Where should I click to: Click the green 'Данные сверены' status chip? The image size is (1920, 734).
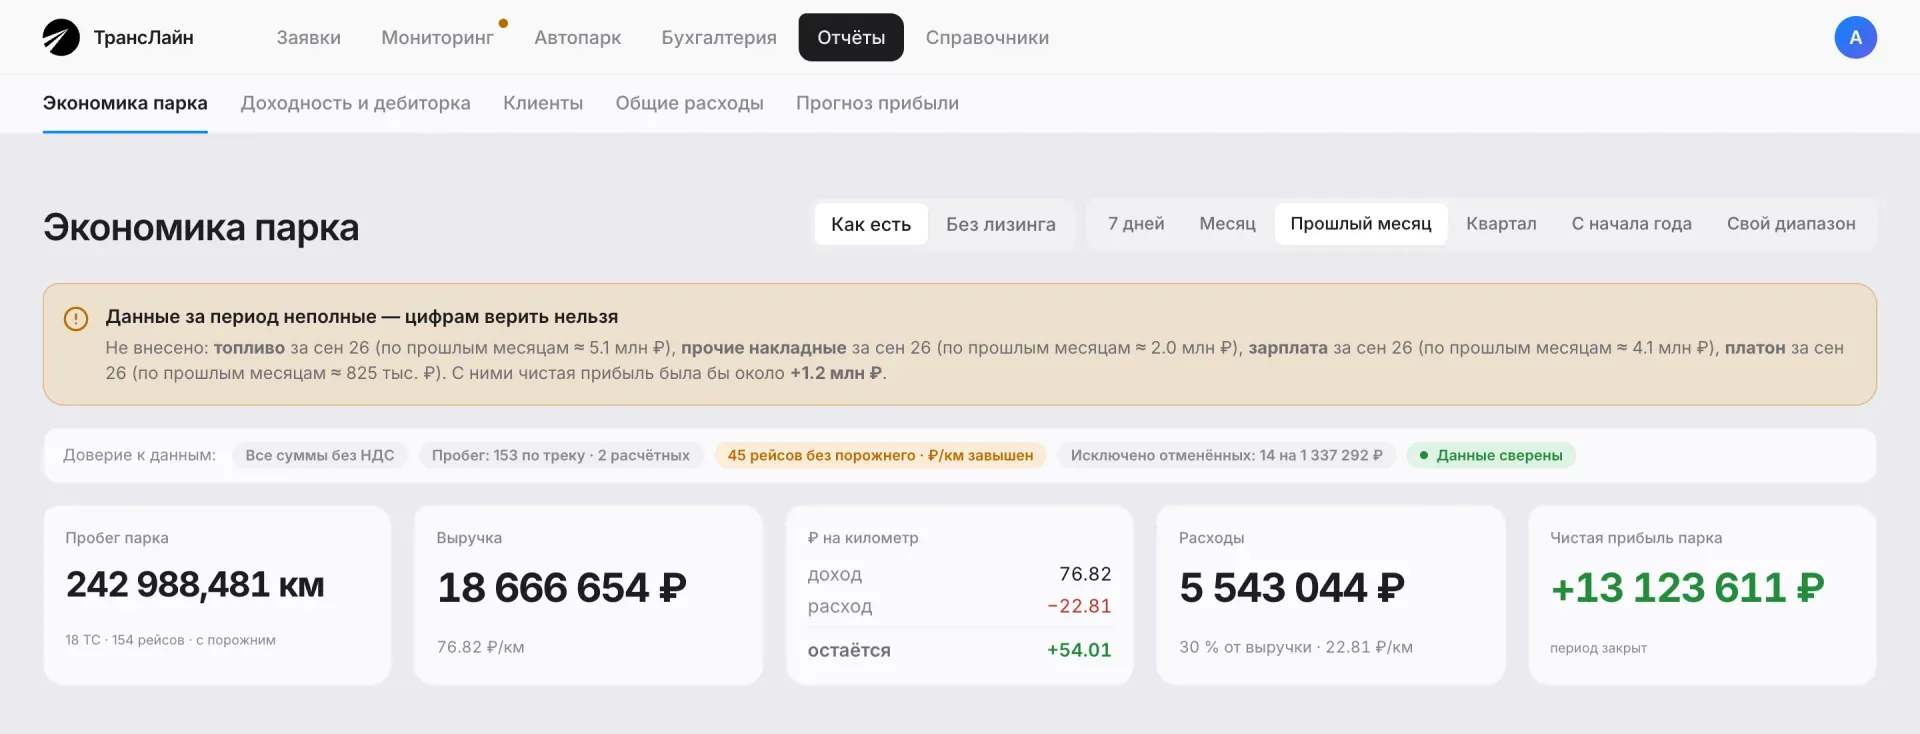[1491, 455]
